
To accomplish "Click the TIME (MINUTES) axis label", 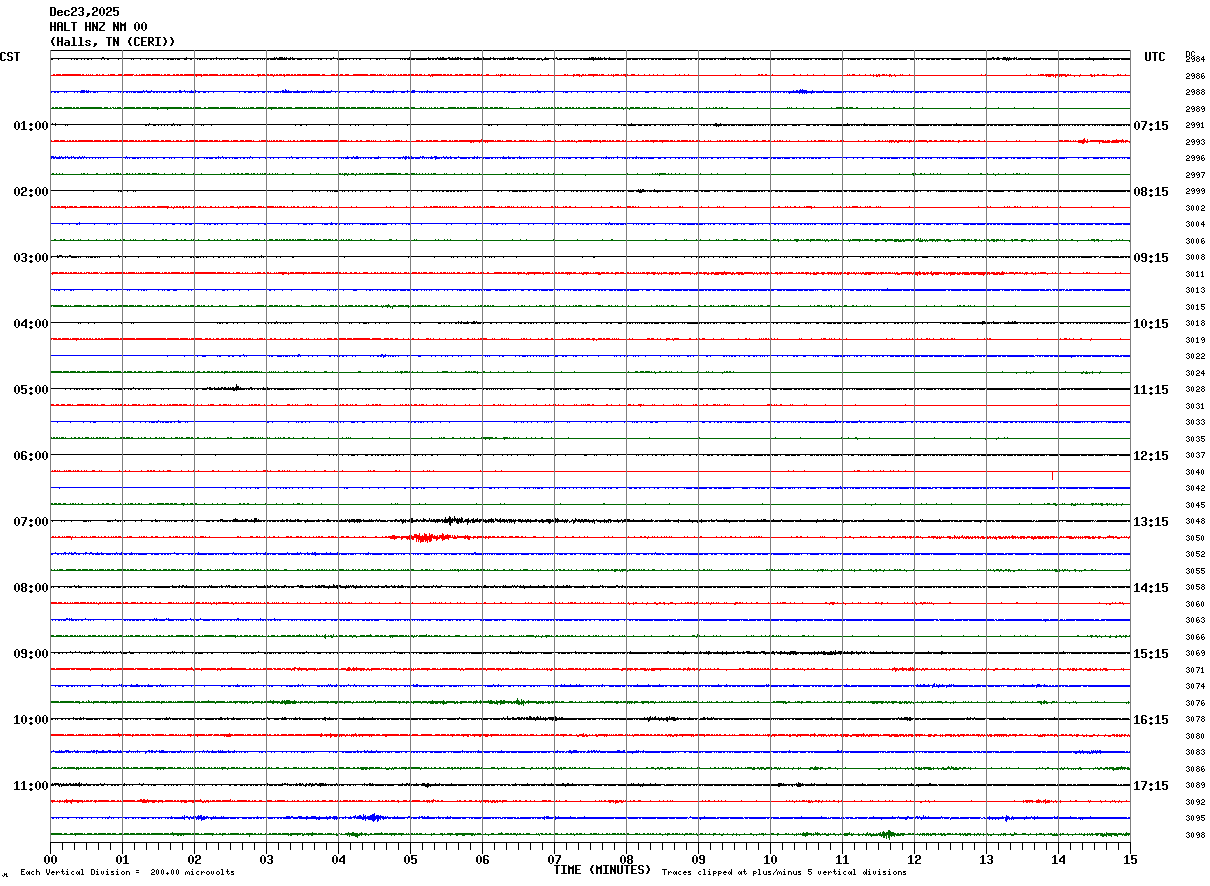I will (602, 870).
